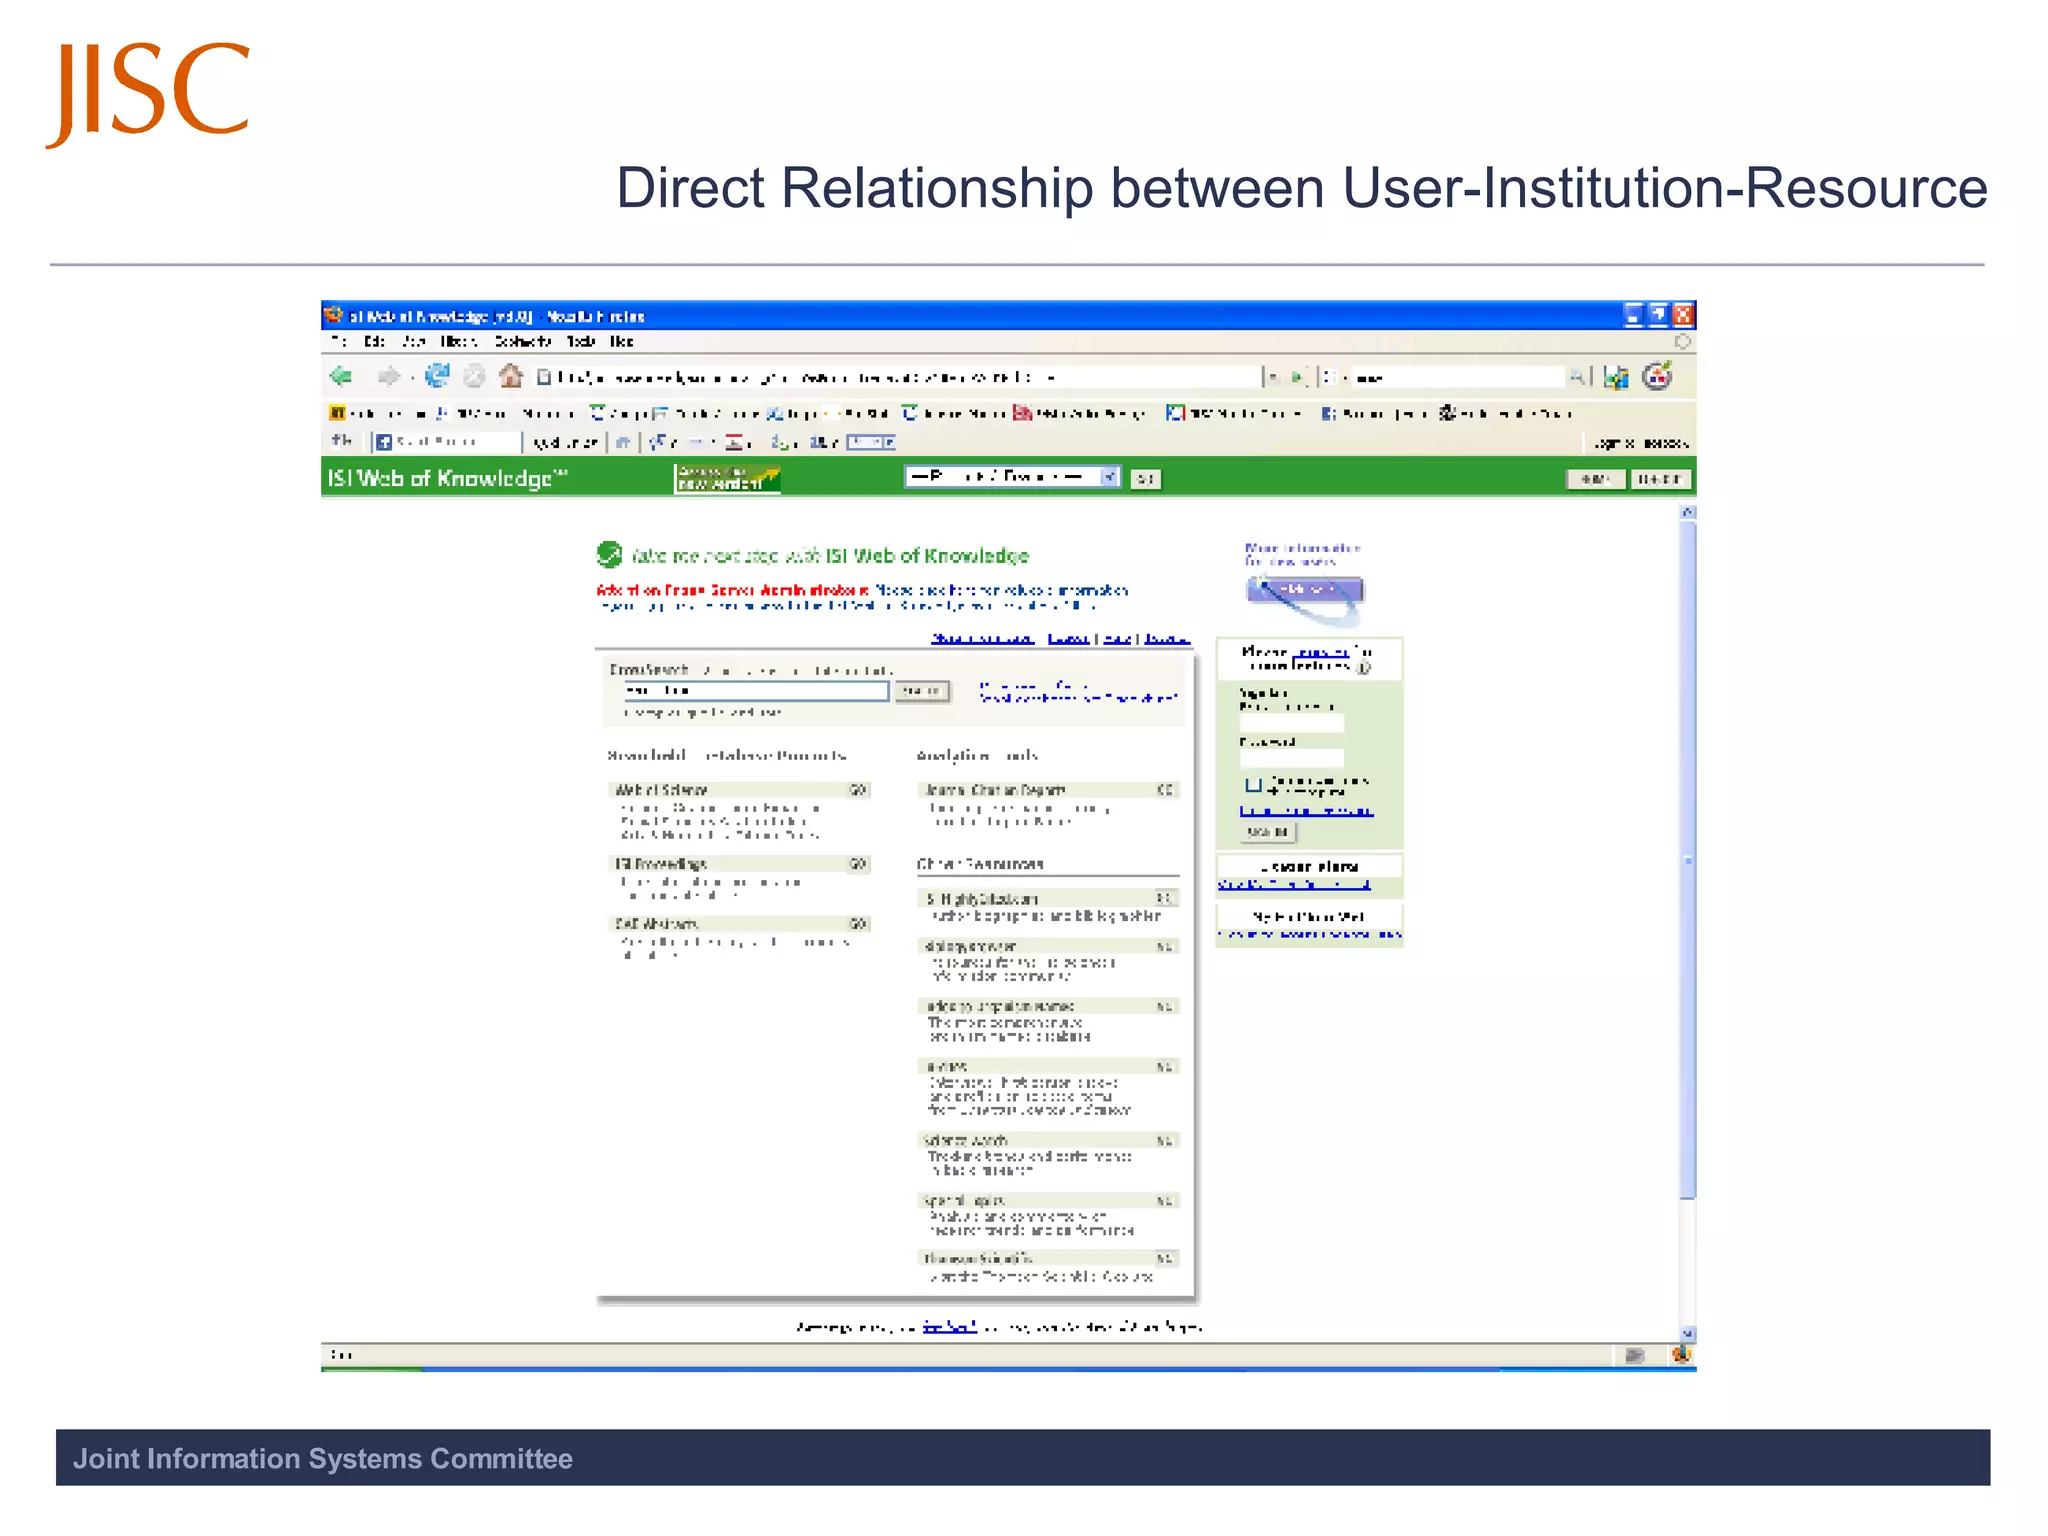This screenshot has width=2048, height=1536.
Task: Tick the remember-me checkbox in sign-in panel
Action: coord(1253,784)
